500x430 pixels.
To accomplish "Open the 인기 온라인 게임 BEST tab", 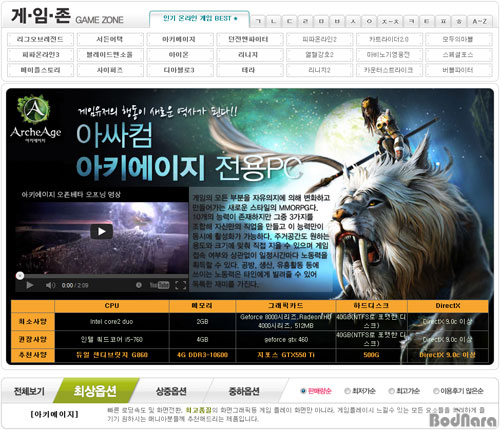I will tap(200, 19).
